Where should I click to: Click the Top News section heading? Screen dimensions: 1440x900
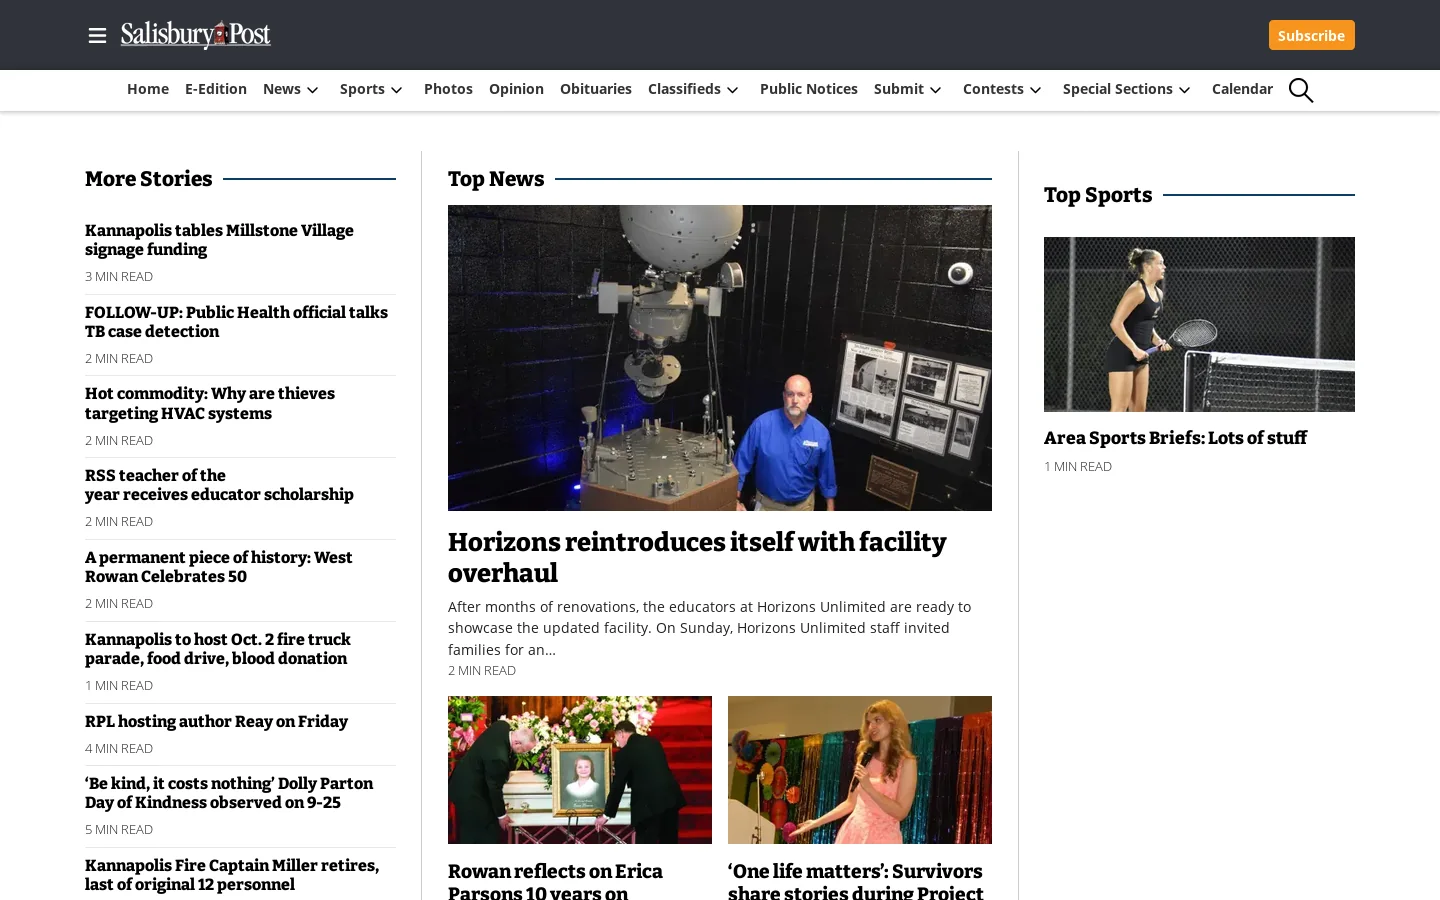pyautogui.click(x=496, y=179)
